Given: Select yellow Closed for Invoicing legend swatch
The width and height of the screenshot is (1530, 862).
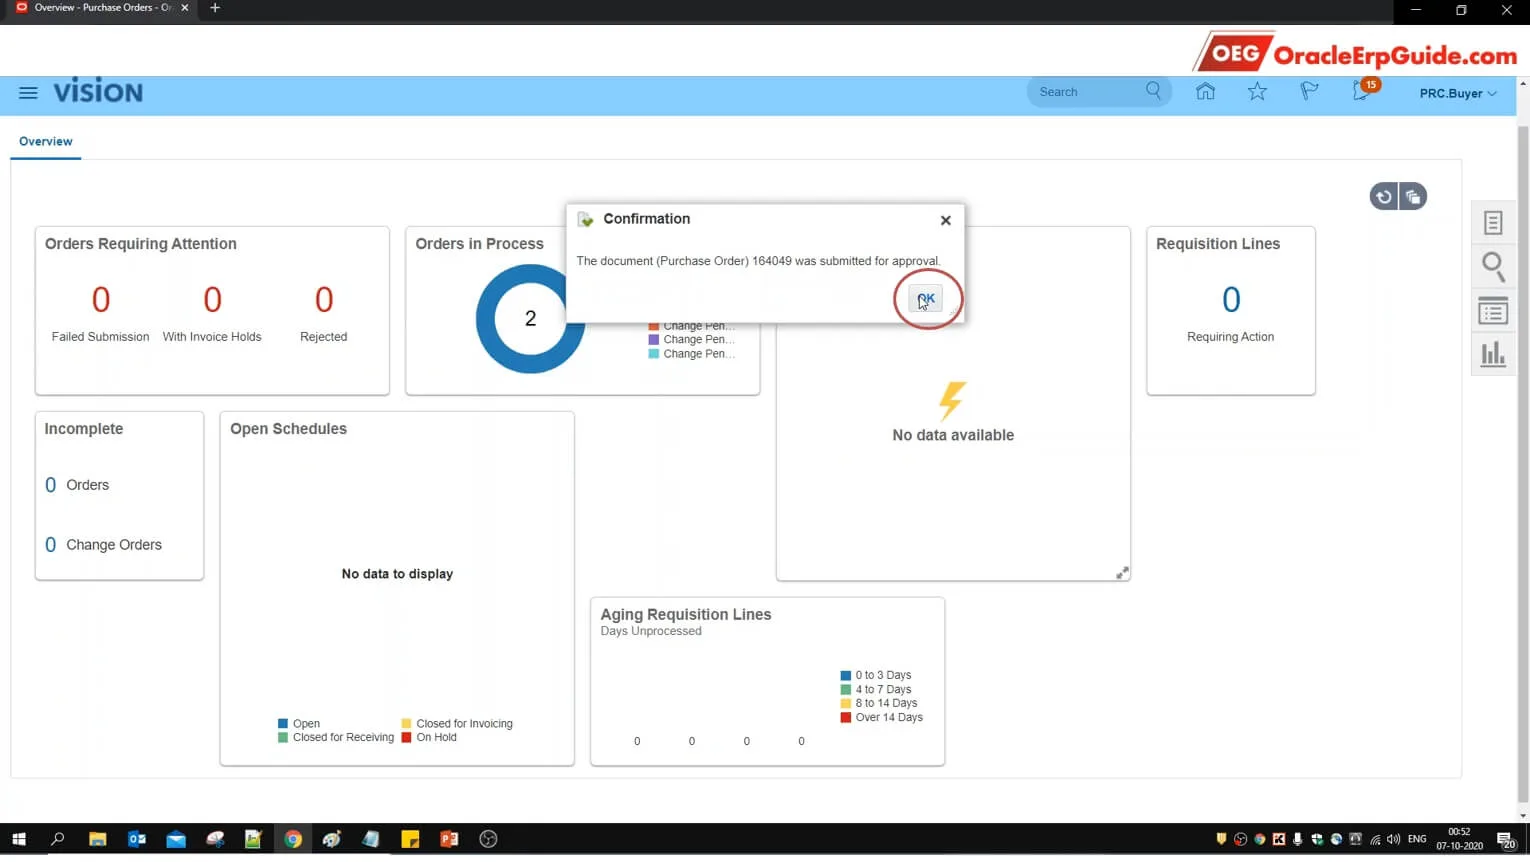Looking at the screenshot, I should click(407, 724).
